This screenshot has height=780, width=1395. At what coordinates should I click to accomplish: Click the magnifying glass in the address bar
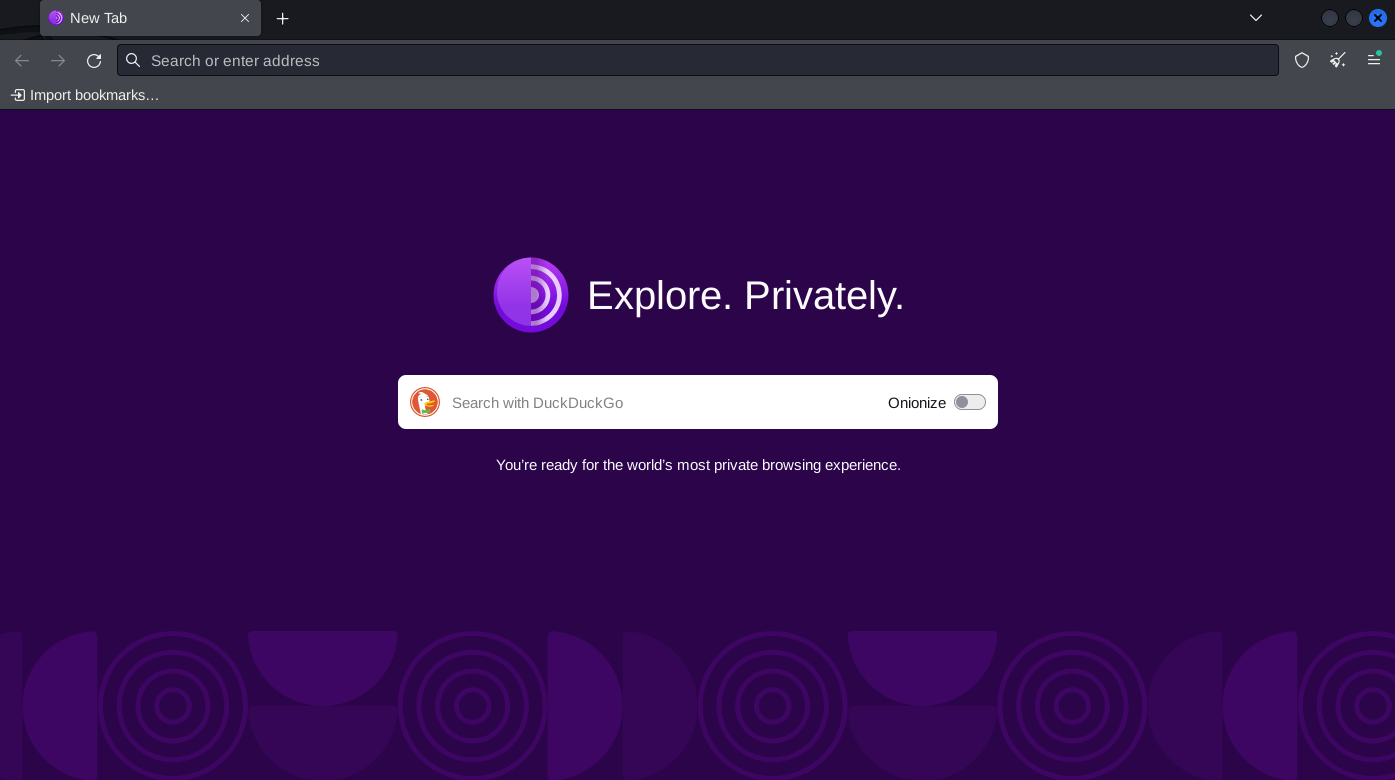point(133,60)
